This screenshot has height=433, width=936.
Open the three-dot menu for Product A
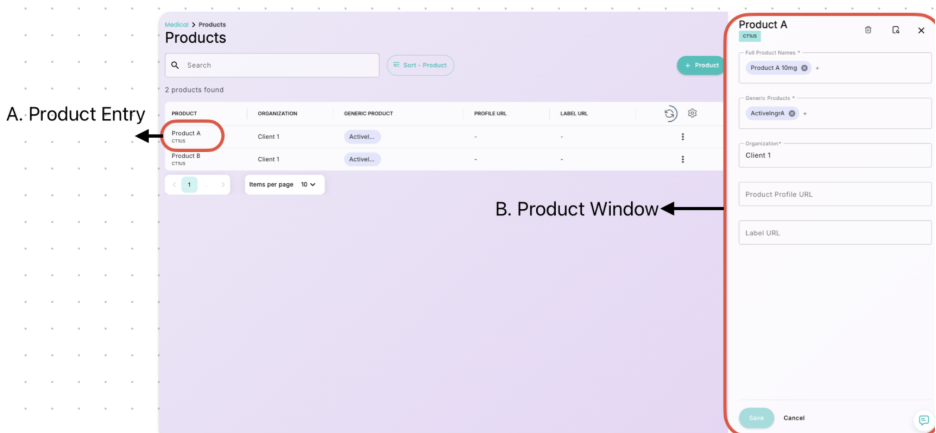[x=682, y=137]
